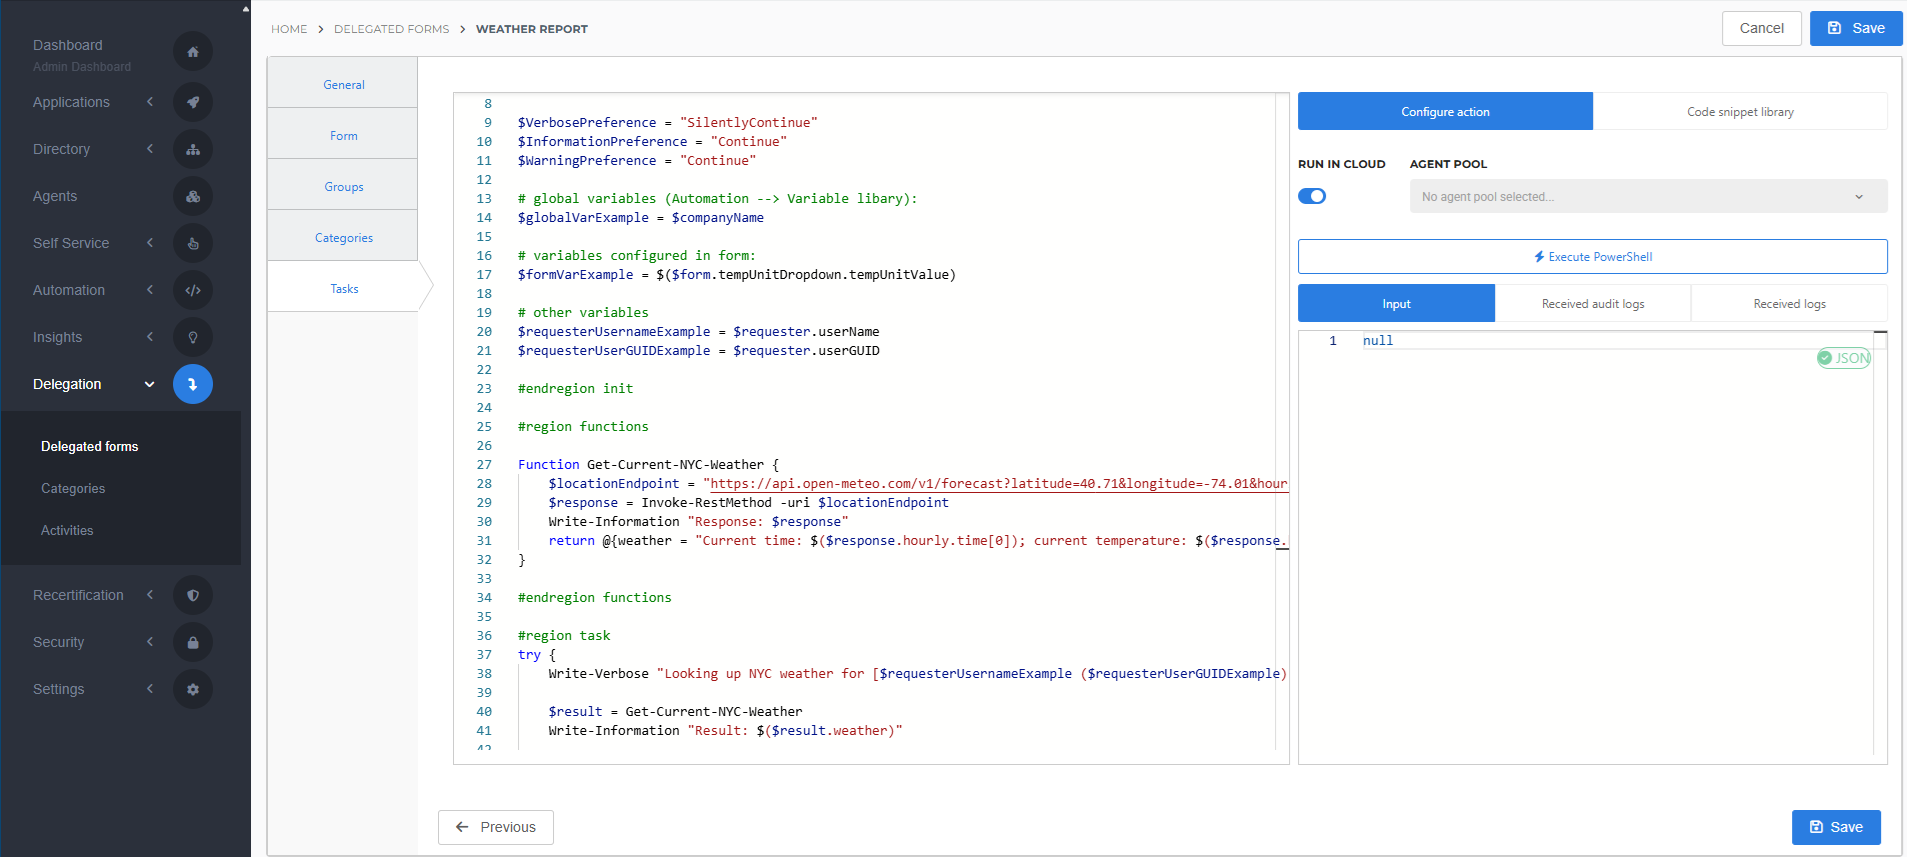The width and height of the screenshot is (1907, 857).
Task: Click the Applications rocket icon
Action: coord(193,102)
